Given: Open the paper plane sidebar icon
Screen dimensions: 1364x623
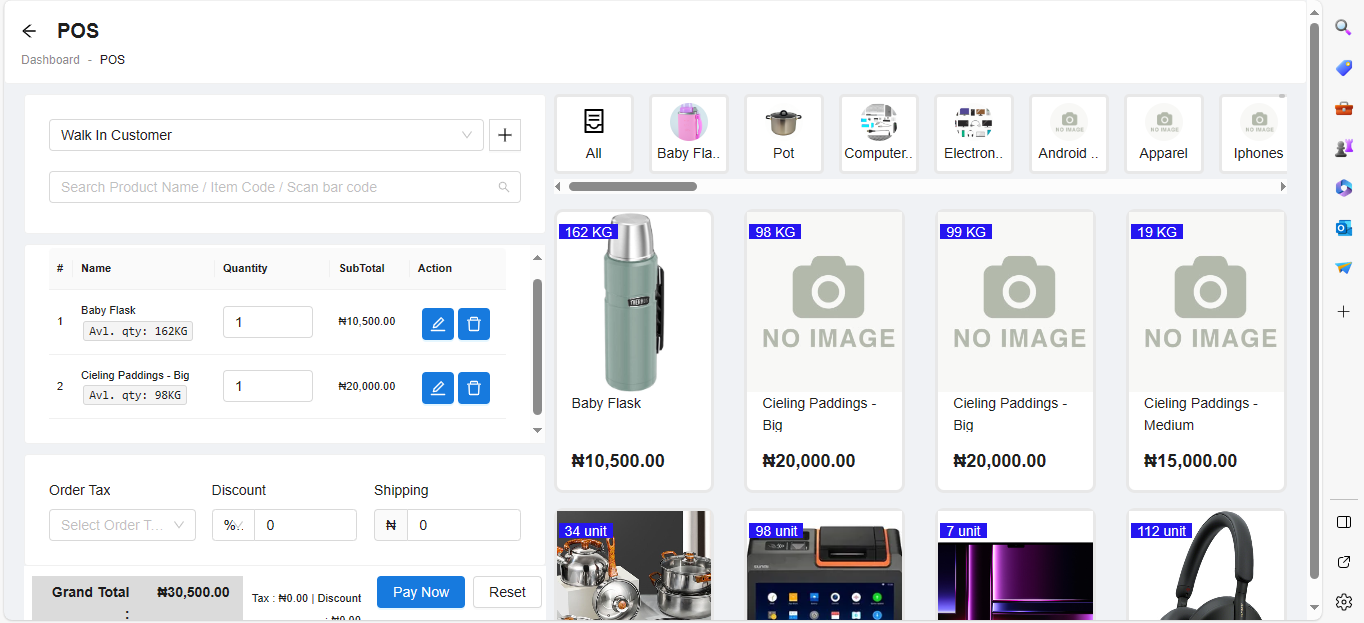Looking at the screenshot, I should [1343, 267].
